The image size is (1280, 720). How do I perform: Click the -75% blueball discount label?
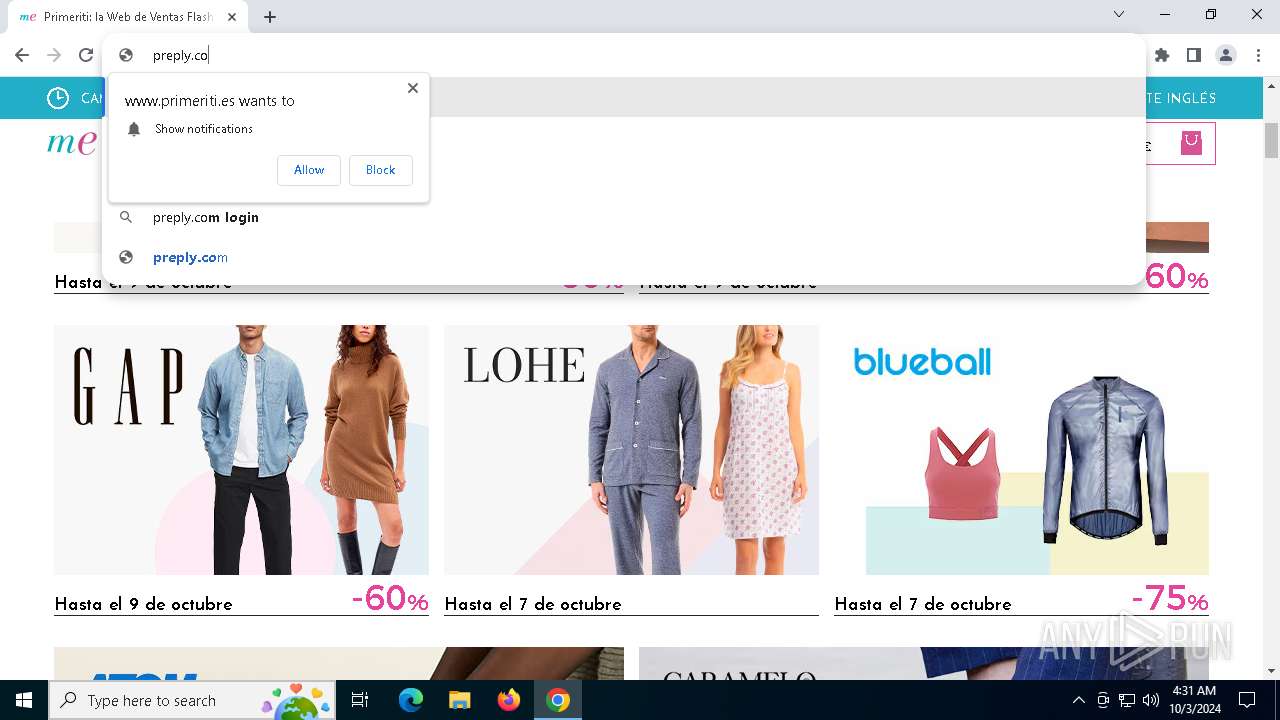1169,599
